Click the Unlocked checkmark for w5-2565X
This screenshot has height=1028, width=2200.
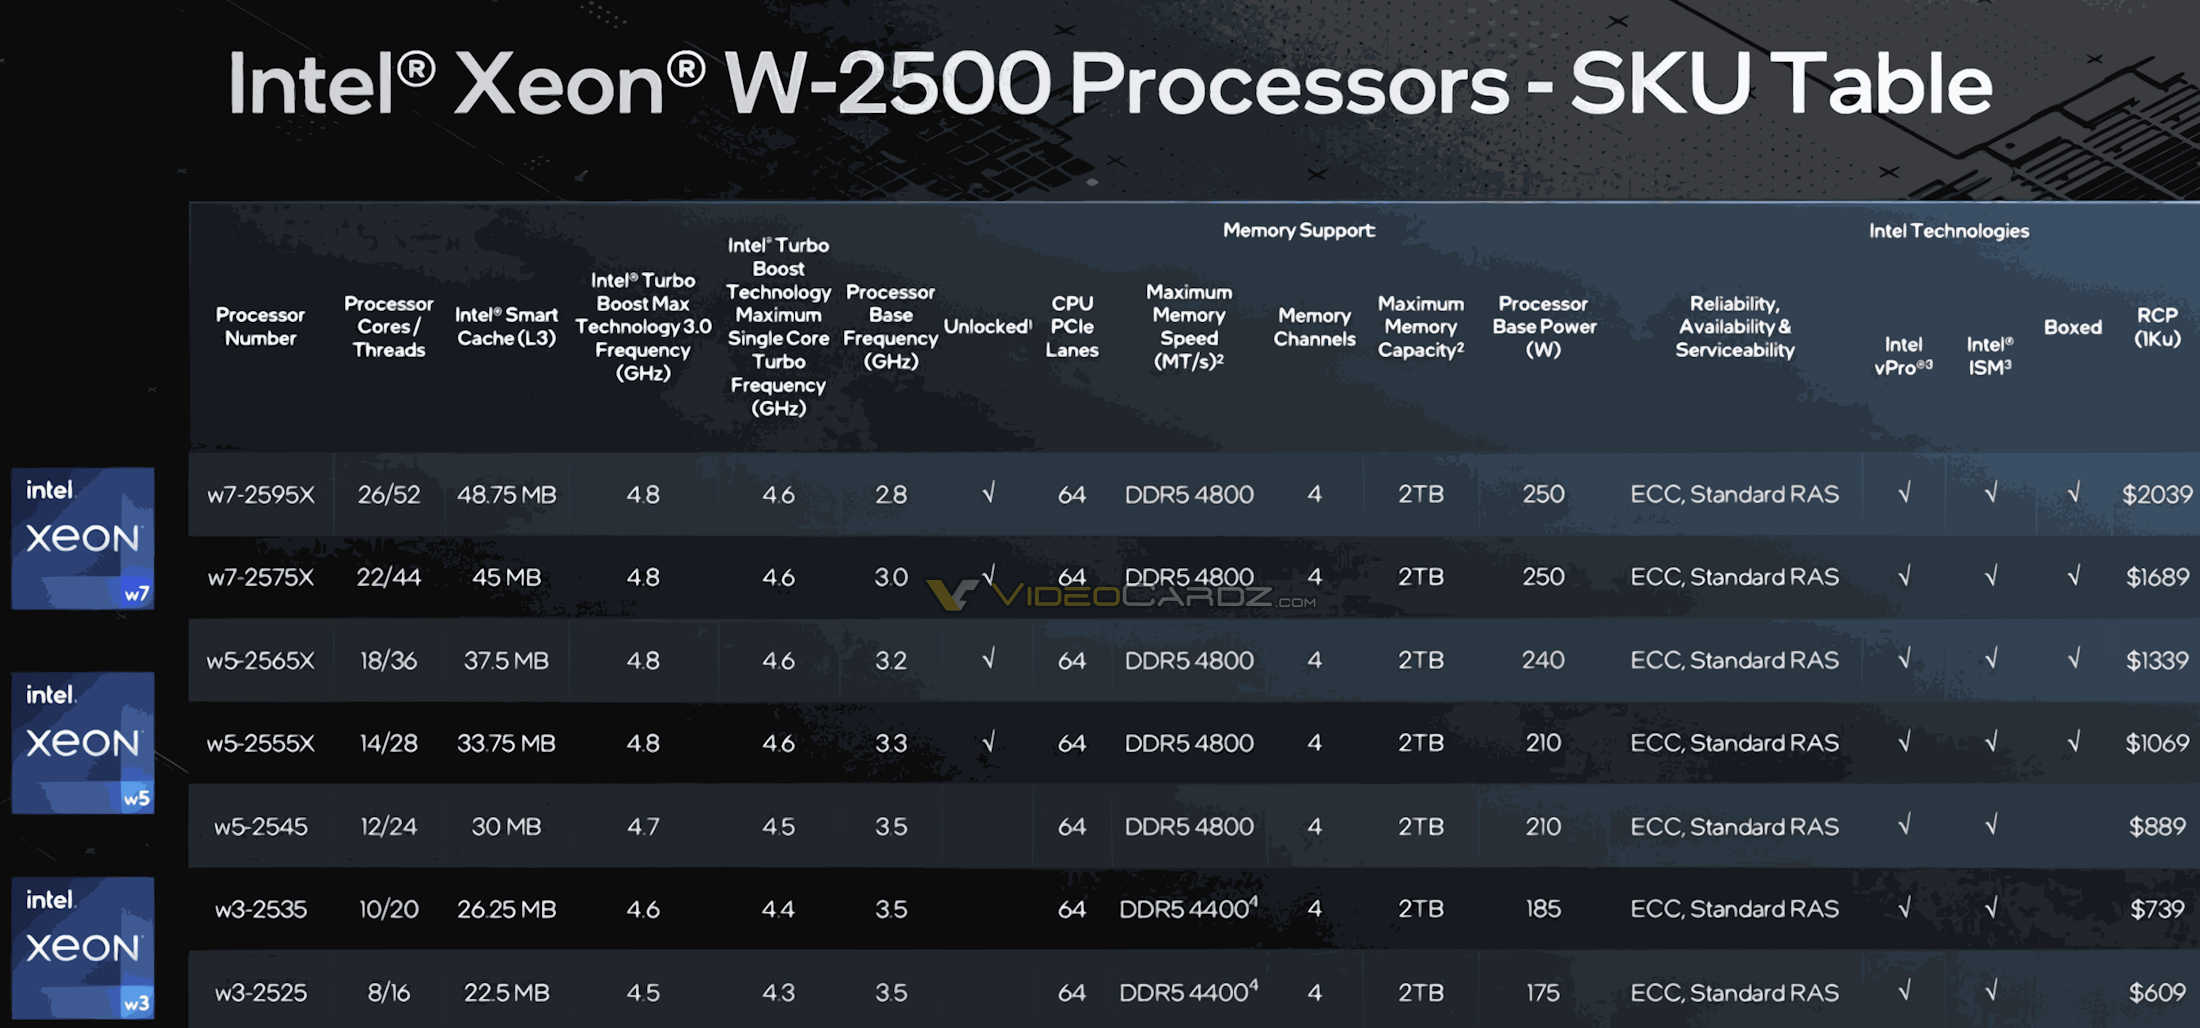[x=988, y=659]
